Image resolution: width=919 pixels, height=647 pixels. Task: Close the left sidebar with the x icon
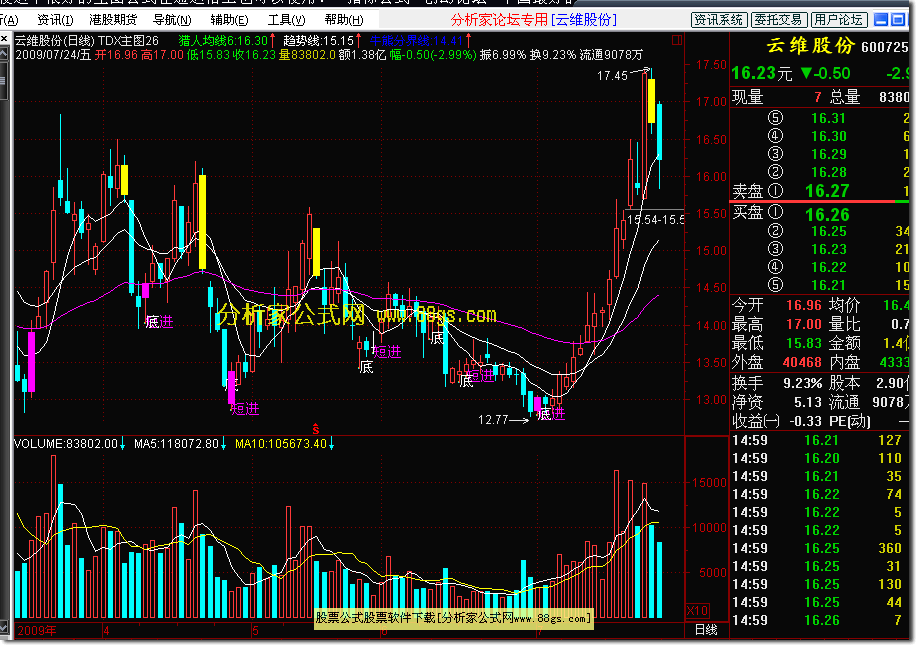click(4, 39)
